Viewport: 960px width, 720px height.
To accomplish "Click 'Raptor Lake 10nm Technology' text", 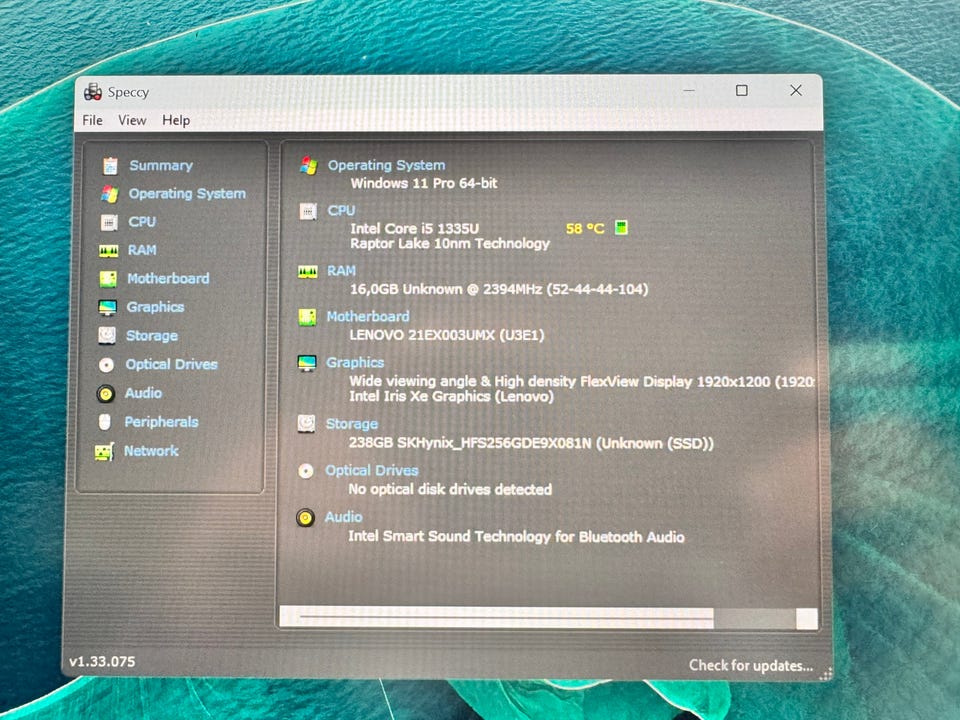I will click(449, 244).
